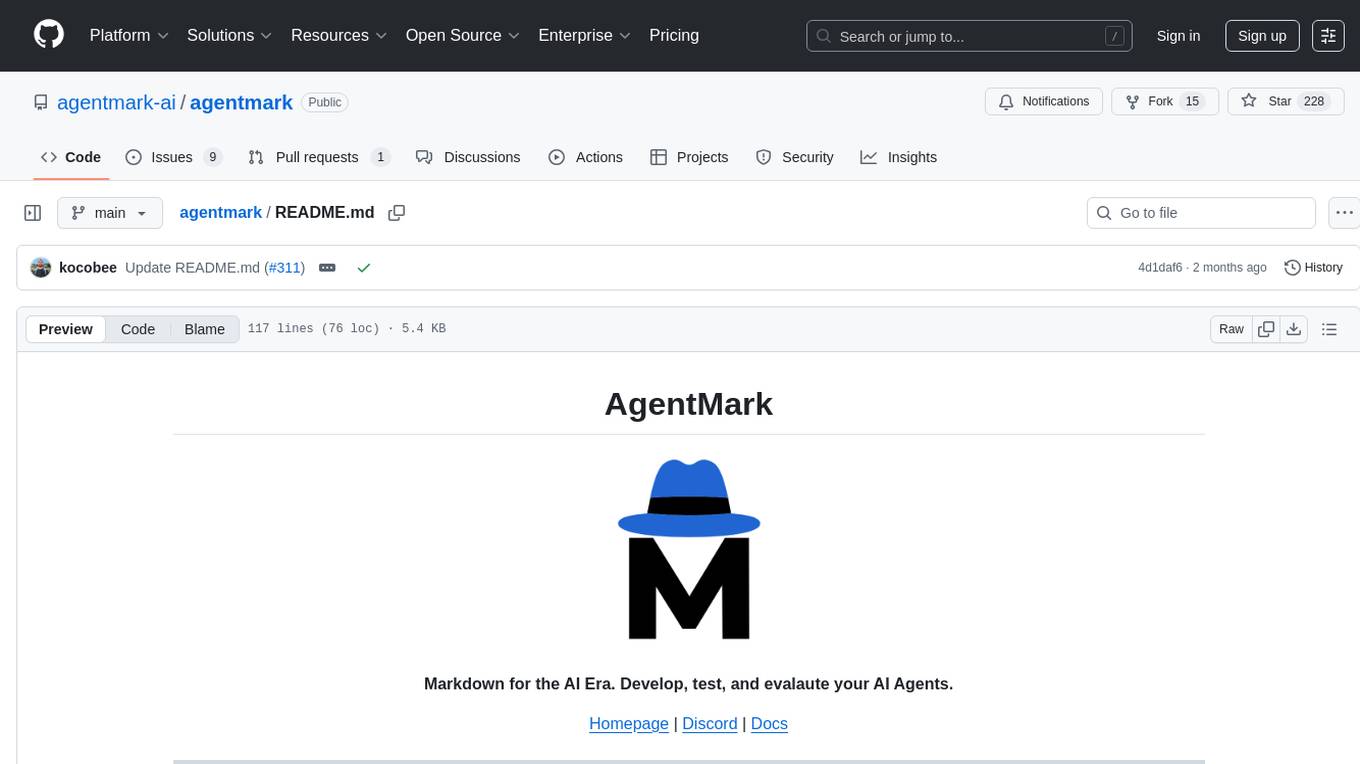Open the document outline icon

point(1329,329)
